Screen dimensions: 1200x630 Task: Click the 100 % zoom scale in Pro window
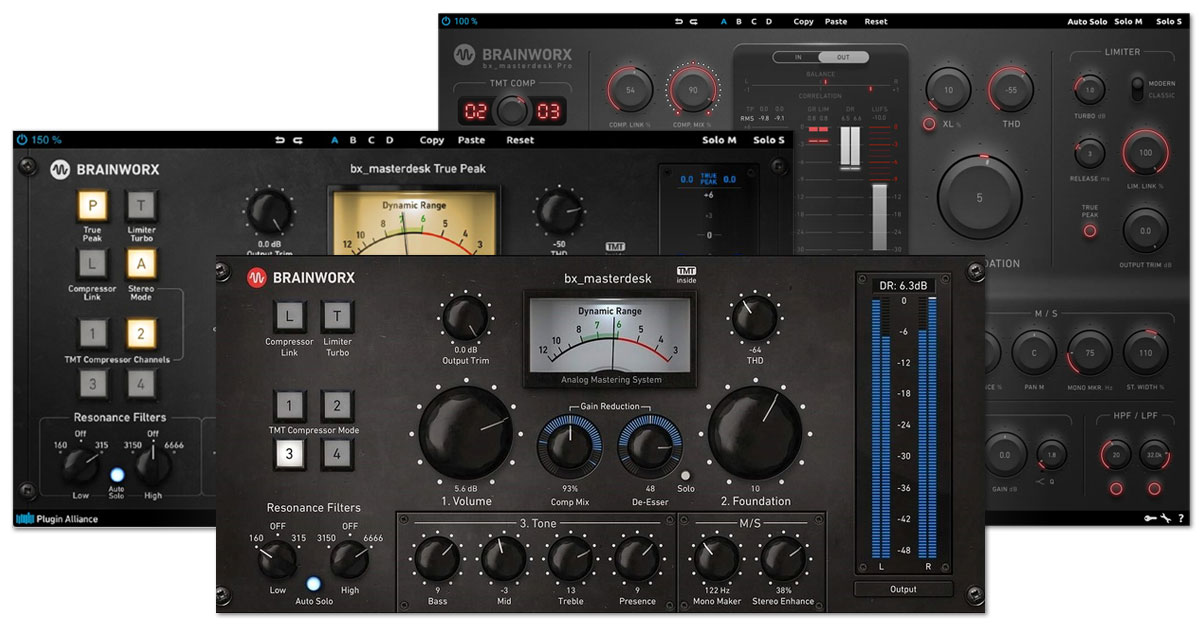tap(467, 21)
